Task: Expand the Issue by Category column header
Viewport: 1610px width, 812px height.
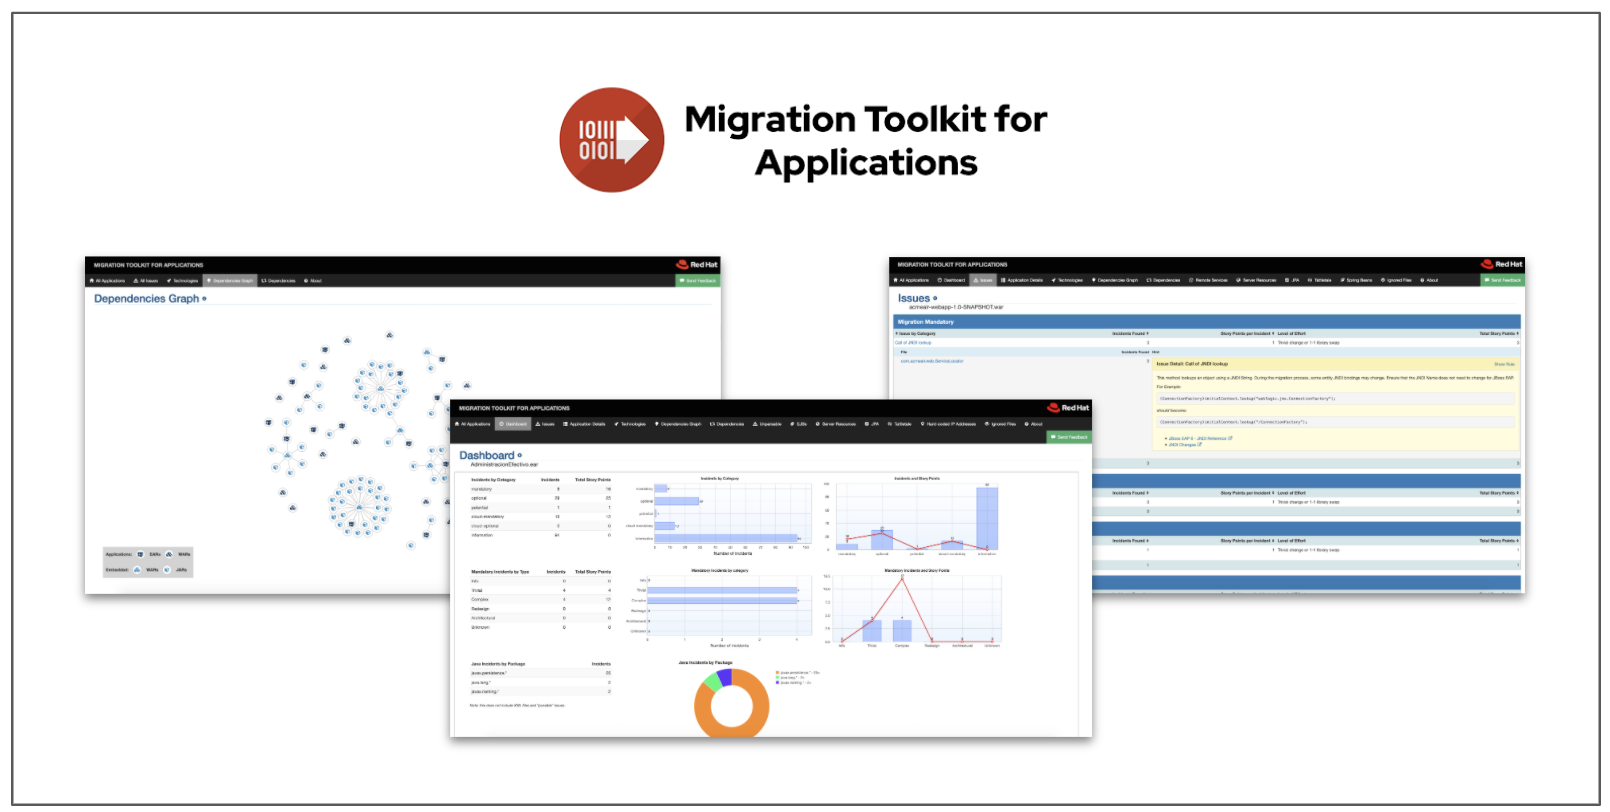Action: (x=915, y=334)
